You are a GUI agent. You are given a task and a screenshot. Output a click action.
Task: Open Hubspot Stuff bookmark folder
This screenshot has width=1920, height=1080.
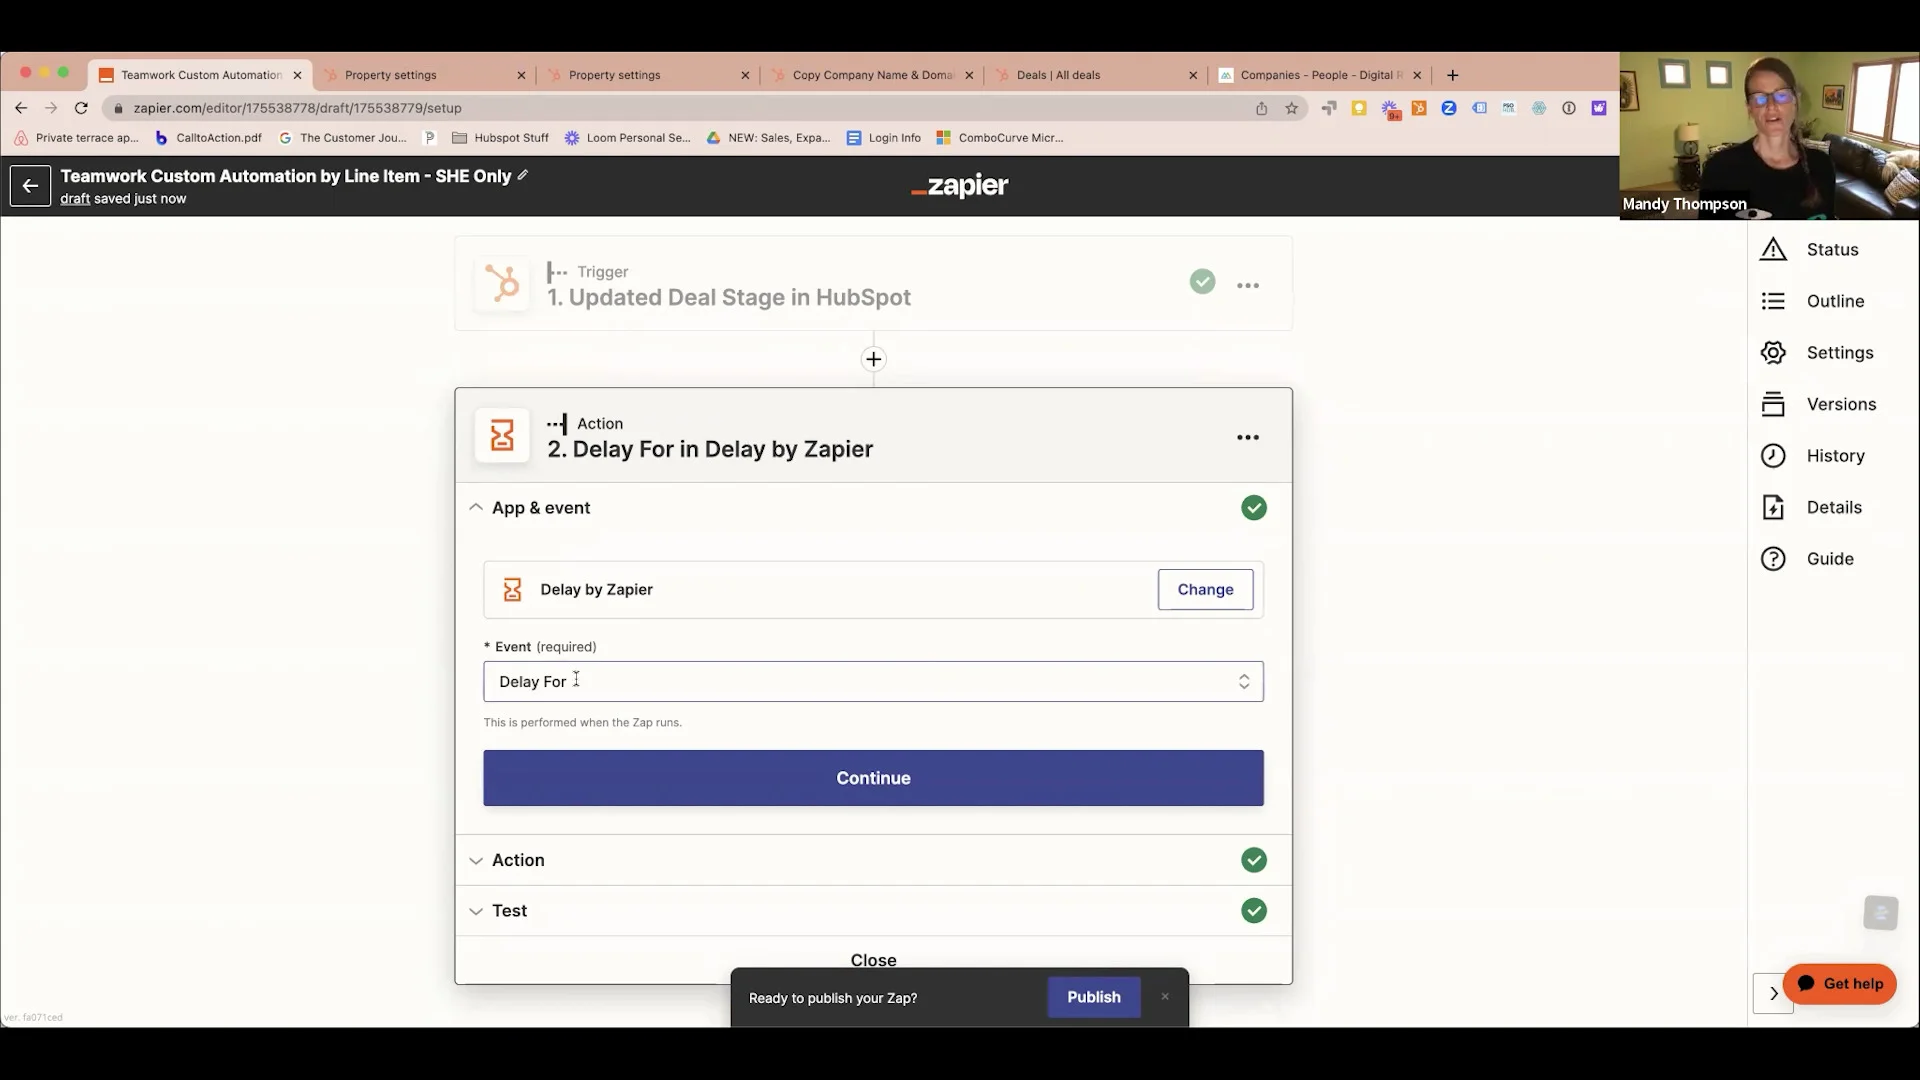point(500,138)
